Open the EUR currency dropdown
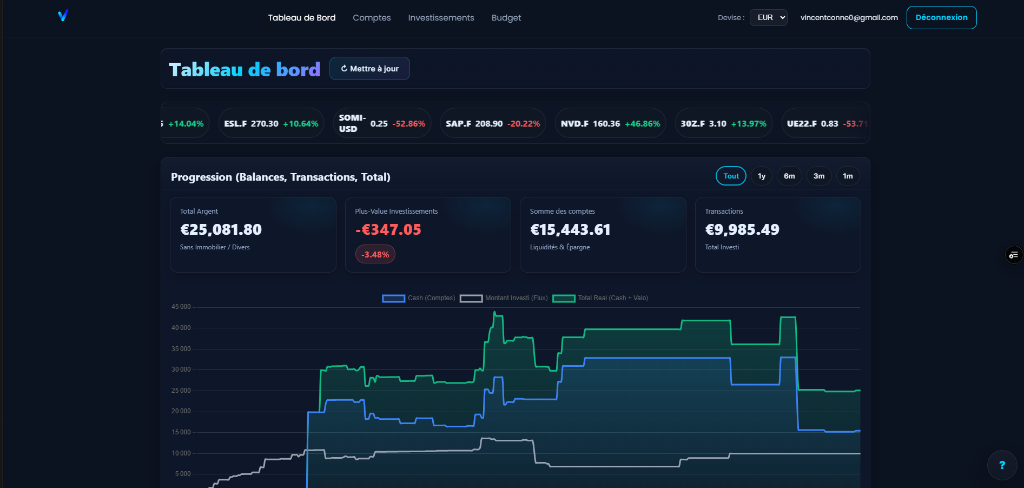The image size is (1024, 488). tap(768, 17)
